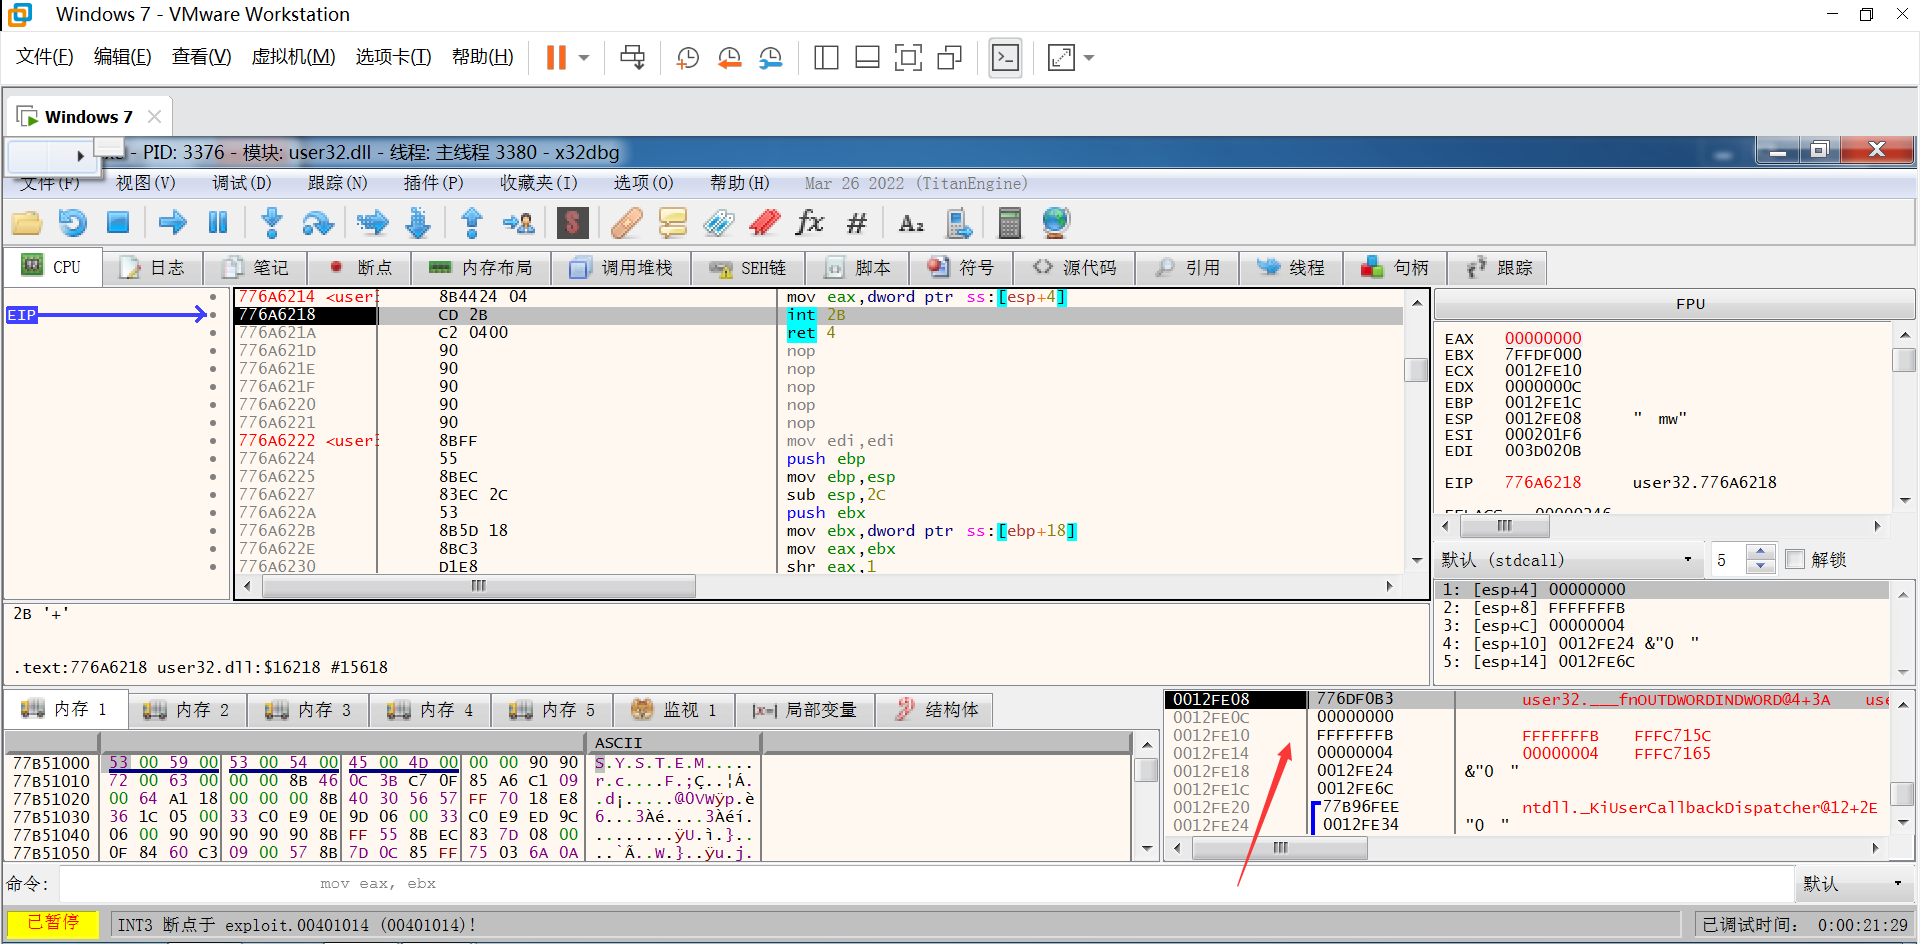
Task: Click the run to user code icon
Action: [519, 223]
